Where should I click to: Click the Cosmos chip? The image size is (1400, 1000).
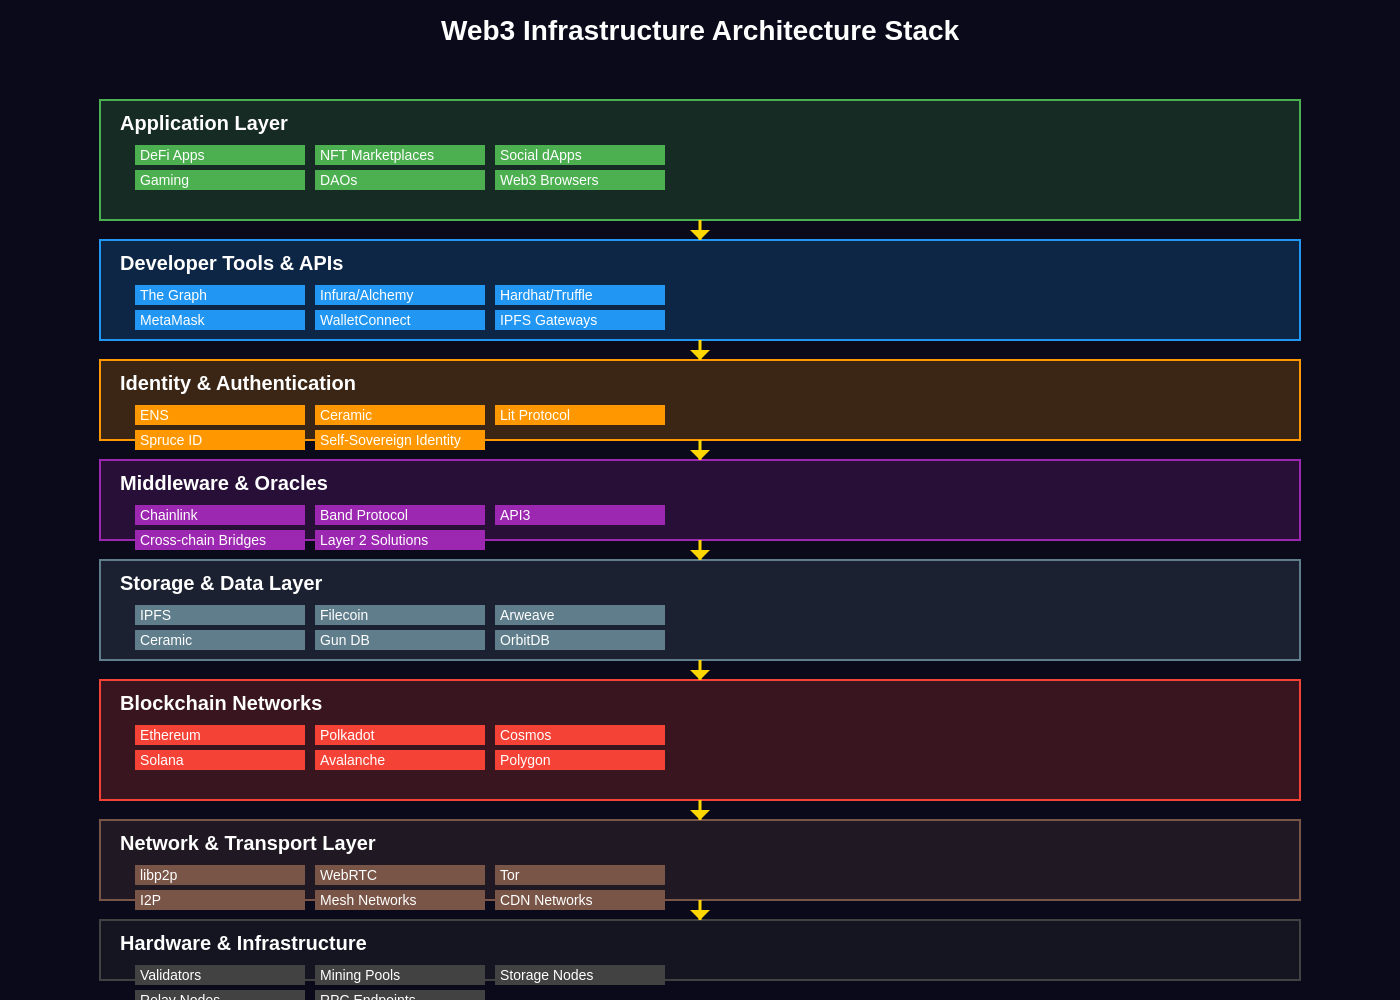(x=580, y=735)
